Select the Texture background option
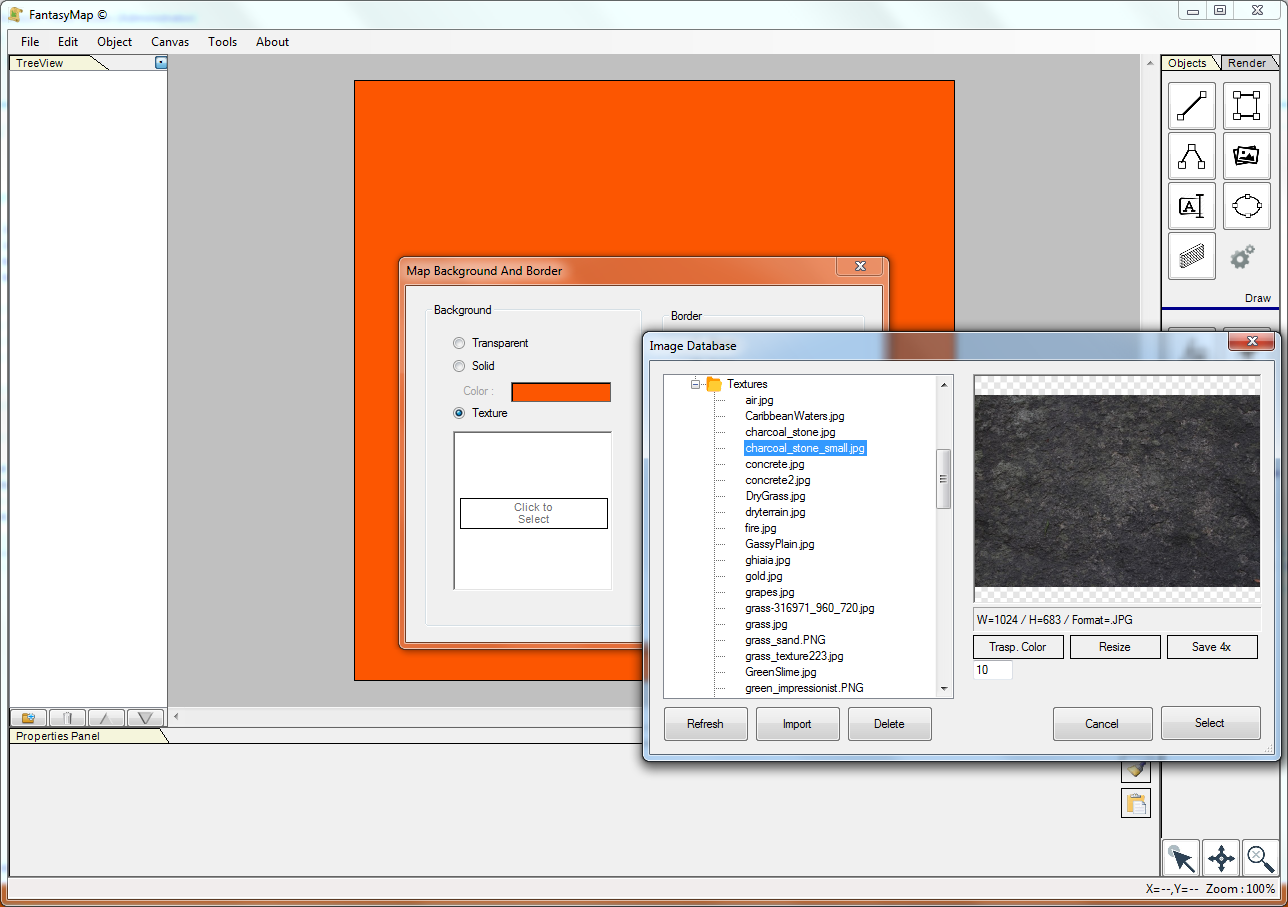 click(x=459, y=413)
